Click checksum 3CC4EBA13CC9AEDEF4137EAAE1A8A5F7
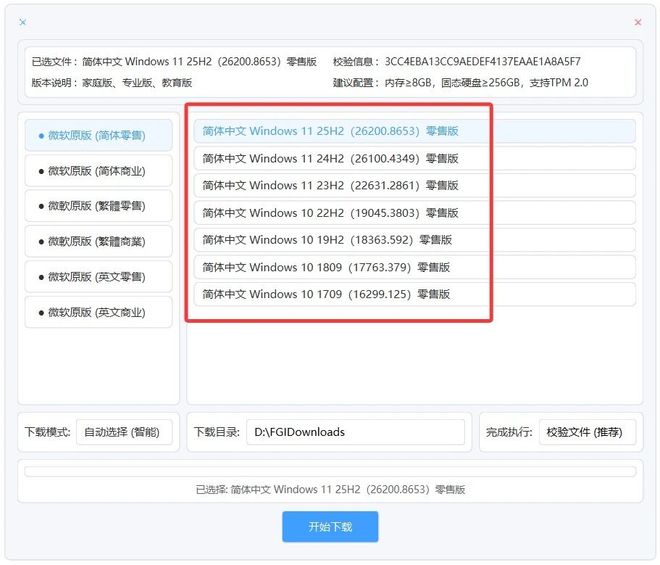 (x=482, y=62)
